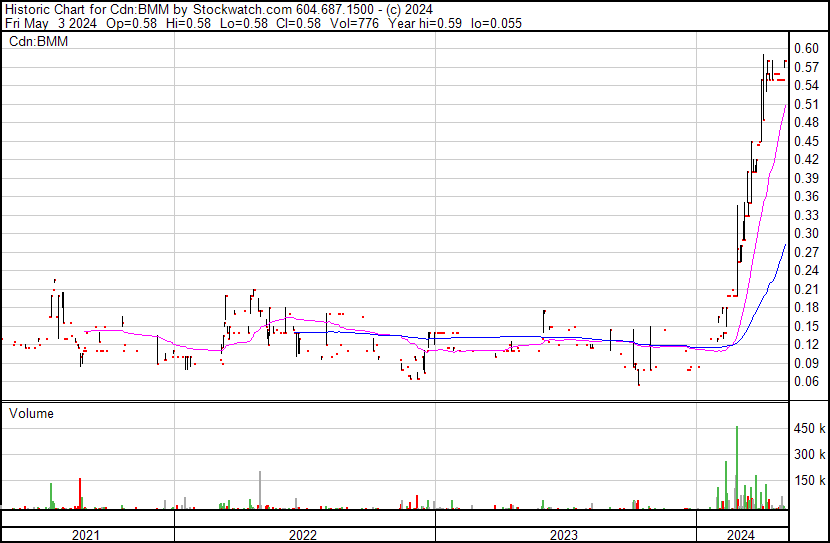Click the 0.33 price axis label
Viewport: 830px width, 543px height.
coord(807,215)
